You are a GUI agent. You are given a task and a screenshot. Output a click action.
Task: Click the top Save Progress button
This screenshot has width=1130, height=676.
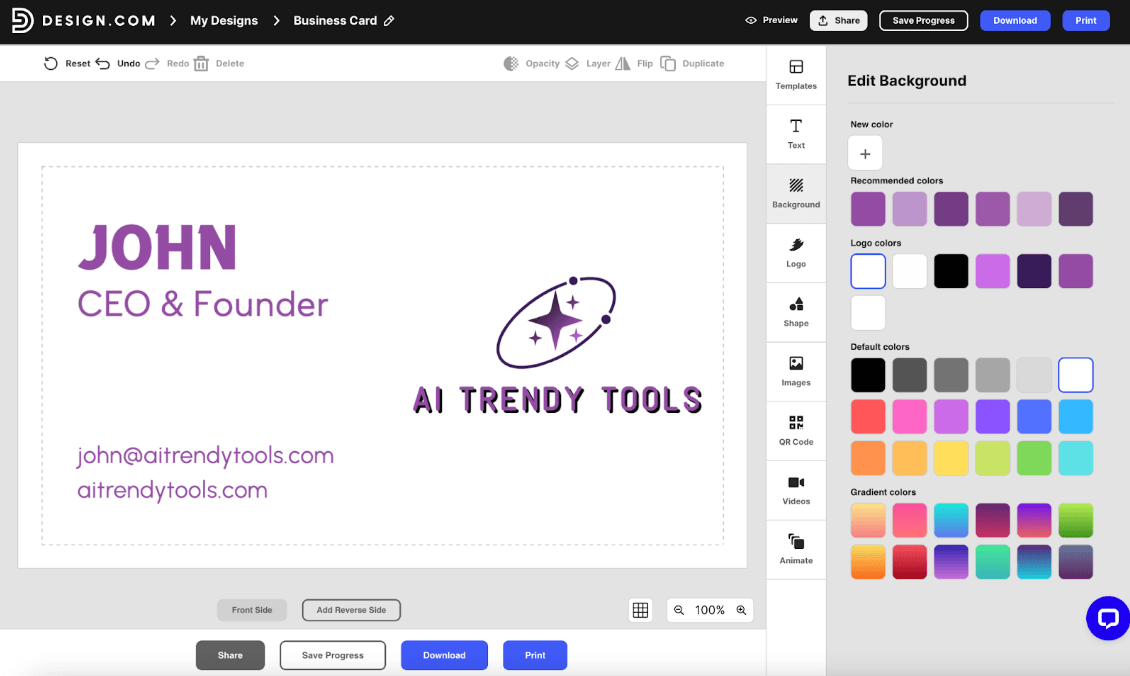pyautogui.click(x=923, y=20)
